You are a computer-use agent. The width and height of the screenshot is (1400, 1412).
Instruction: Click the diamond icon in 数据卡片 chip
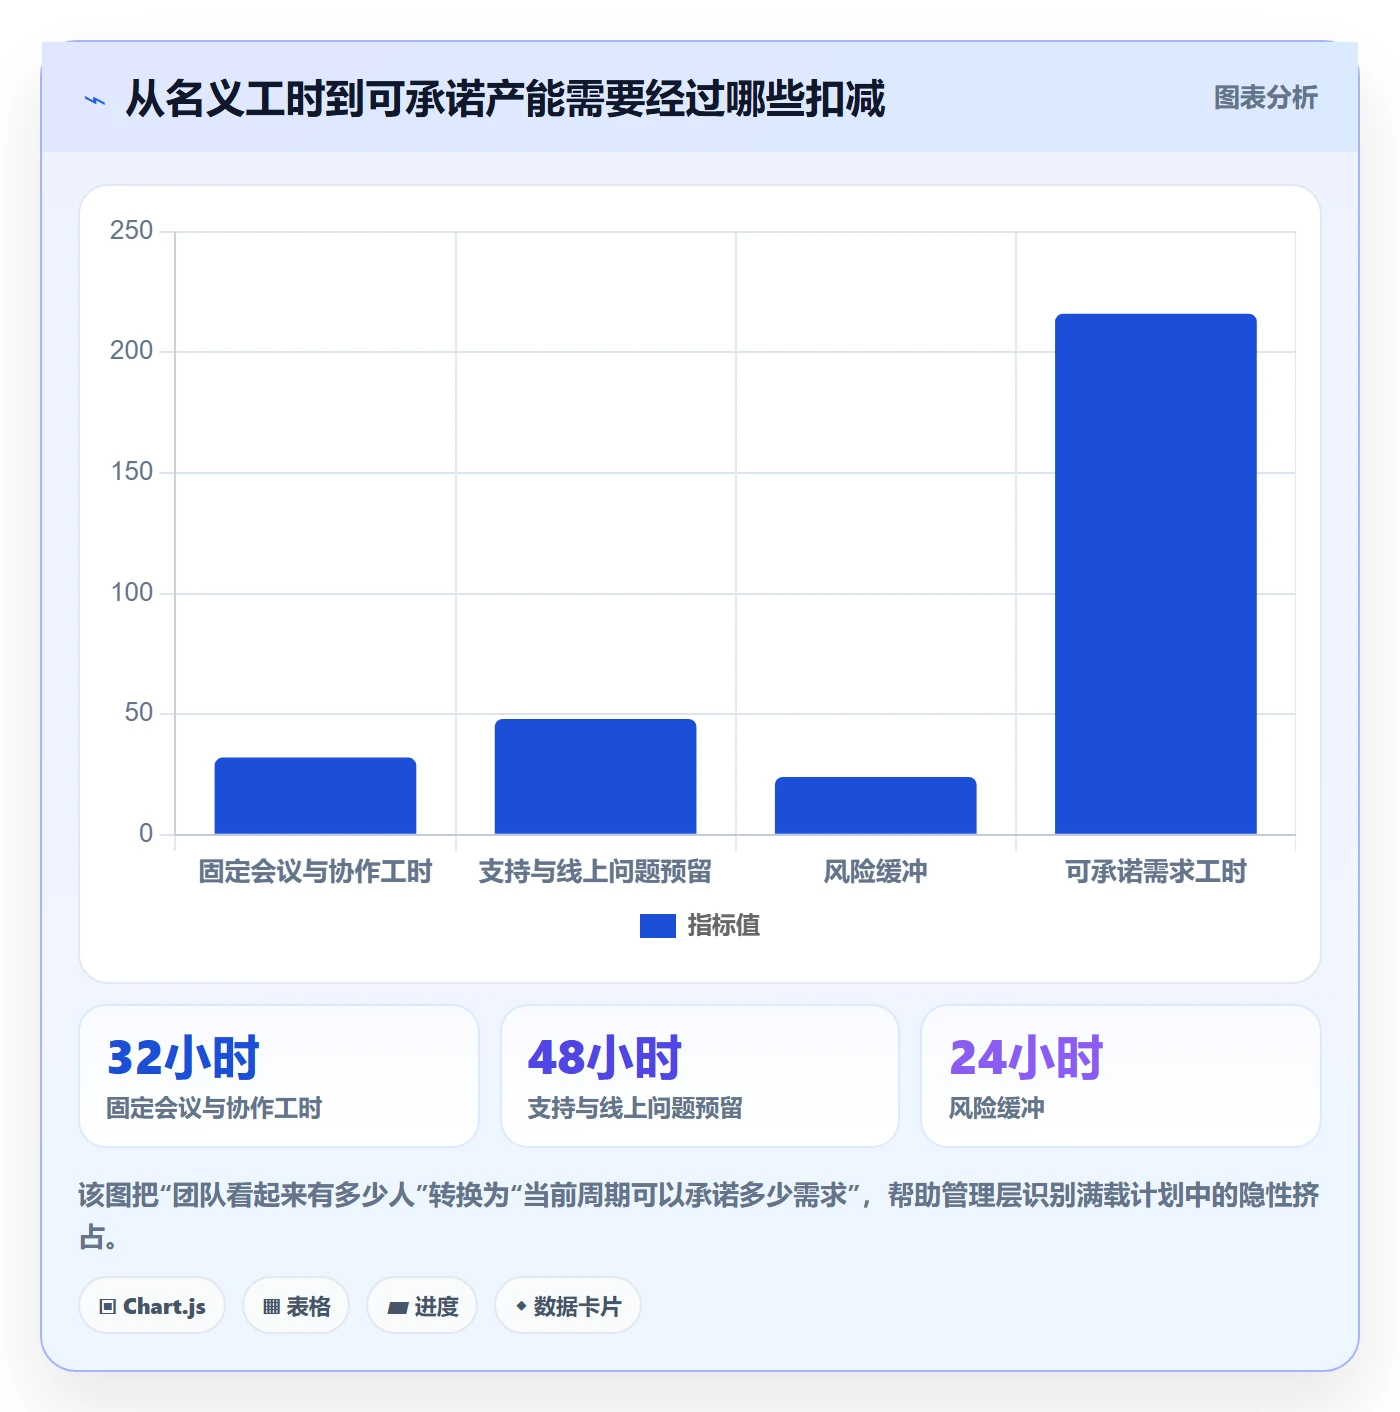[x=521, y=1306]
